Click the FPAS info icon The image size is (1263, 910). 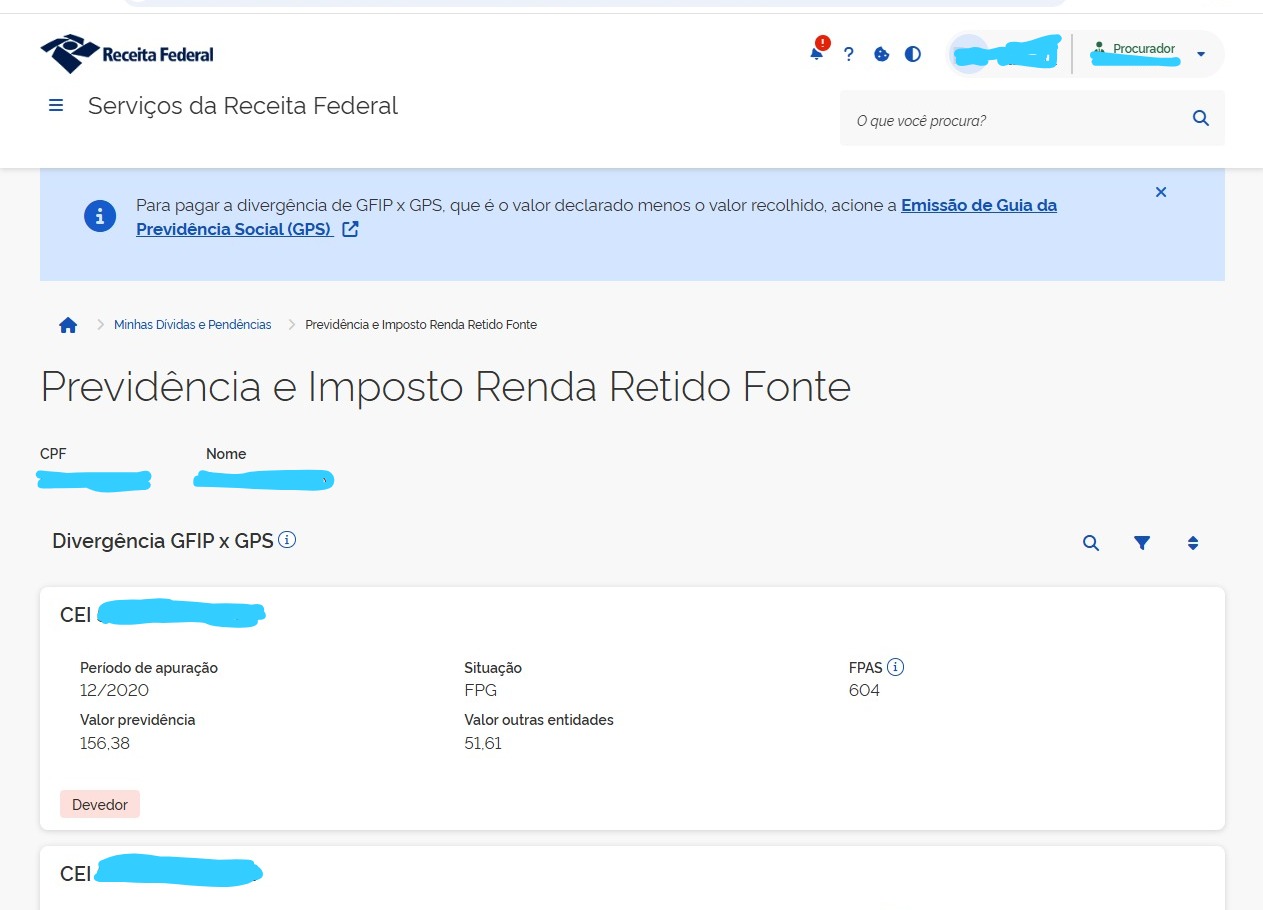point(896,667)
